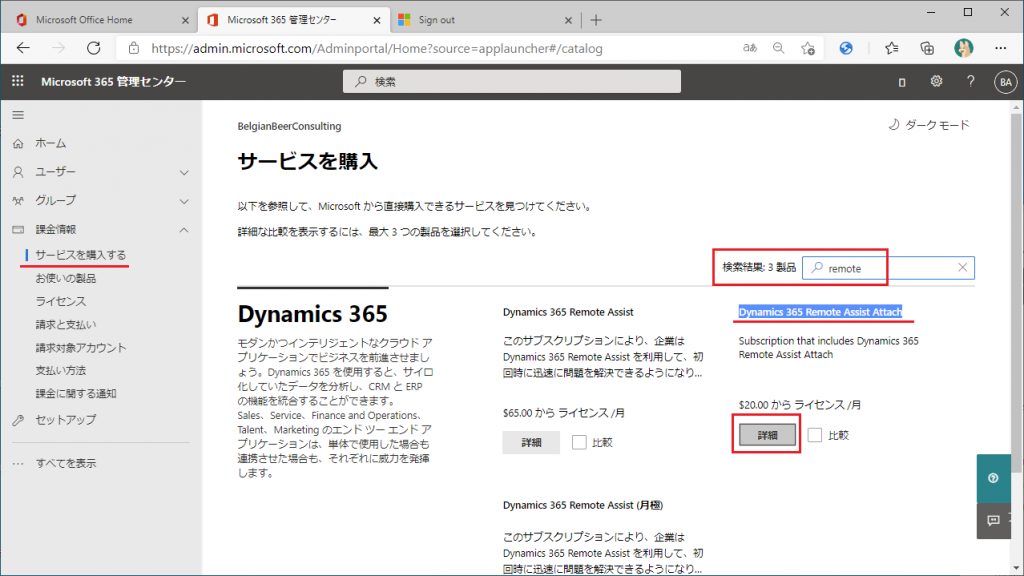Add this page to favorites with the star icon
Screen dimensions: 1024x576
pyautogui.click(x=808, y=48)
